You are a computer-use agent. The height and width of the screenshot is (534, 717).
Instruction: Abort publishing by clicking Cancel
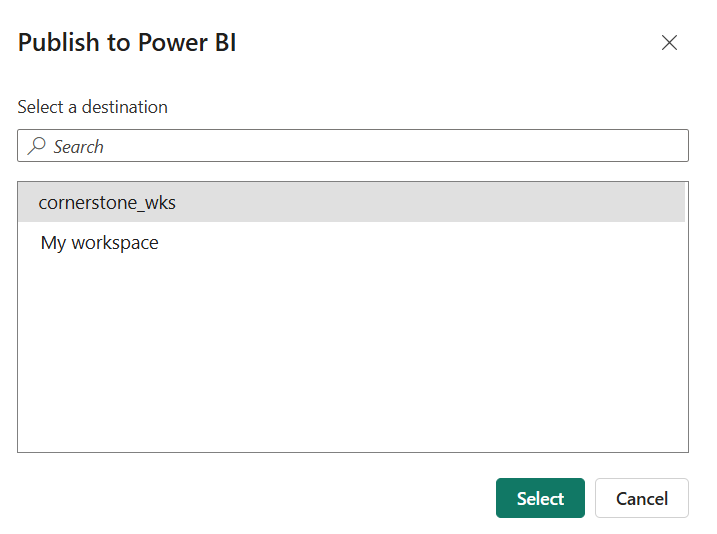coord(641,498)
